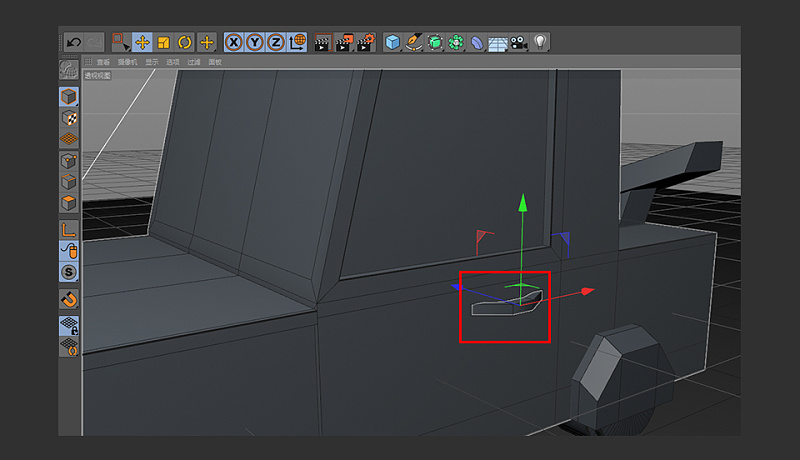Click the red X axis gizmo arrow
The width and height of the screenshot is (800, 460).
coord(588,291)
